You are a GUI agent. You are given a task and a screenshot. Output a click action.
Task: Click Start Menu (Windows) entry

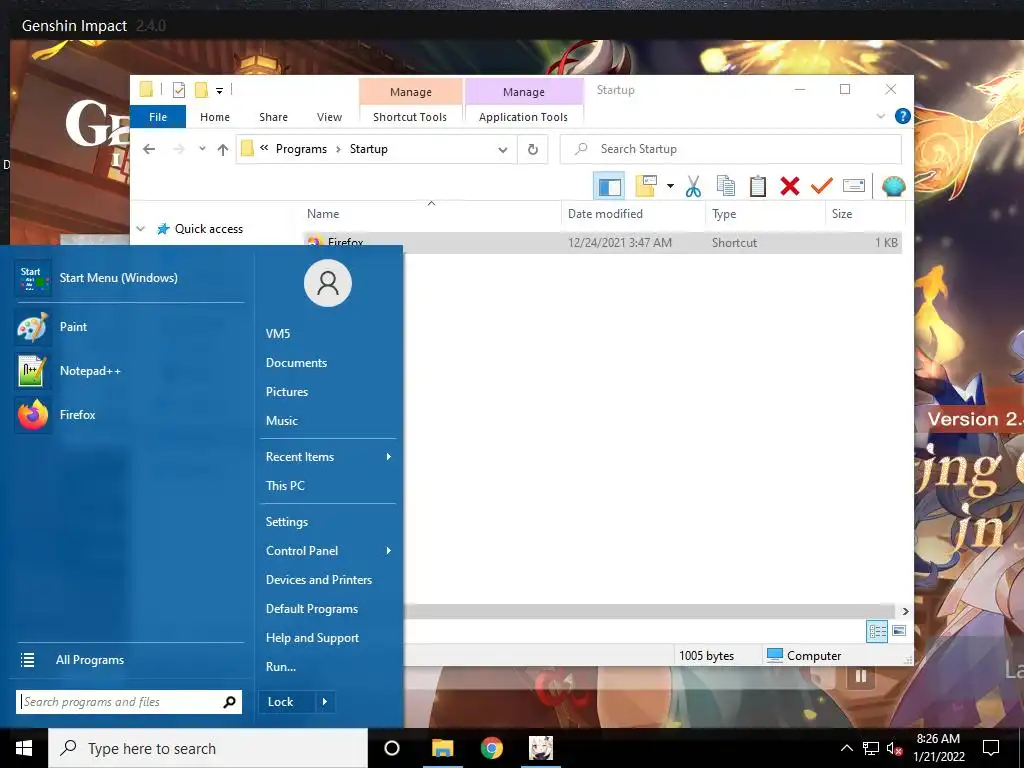[x=129, y=278]
